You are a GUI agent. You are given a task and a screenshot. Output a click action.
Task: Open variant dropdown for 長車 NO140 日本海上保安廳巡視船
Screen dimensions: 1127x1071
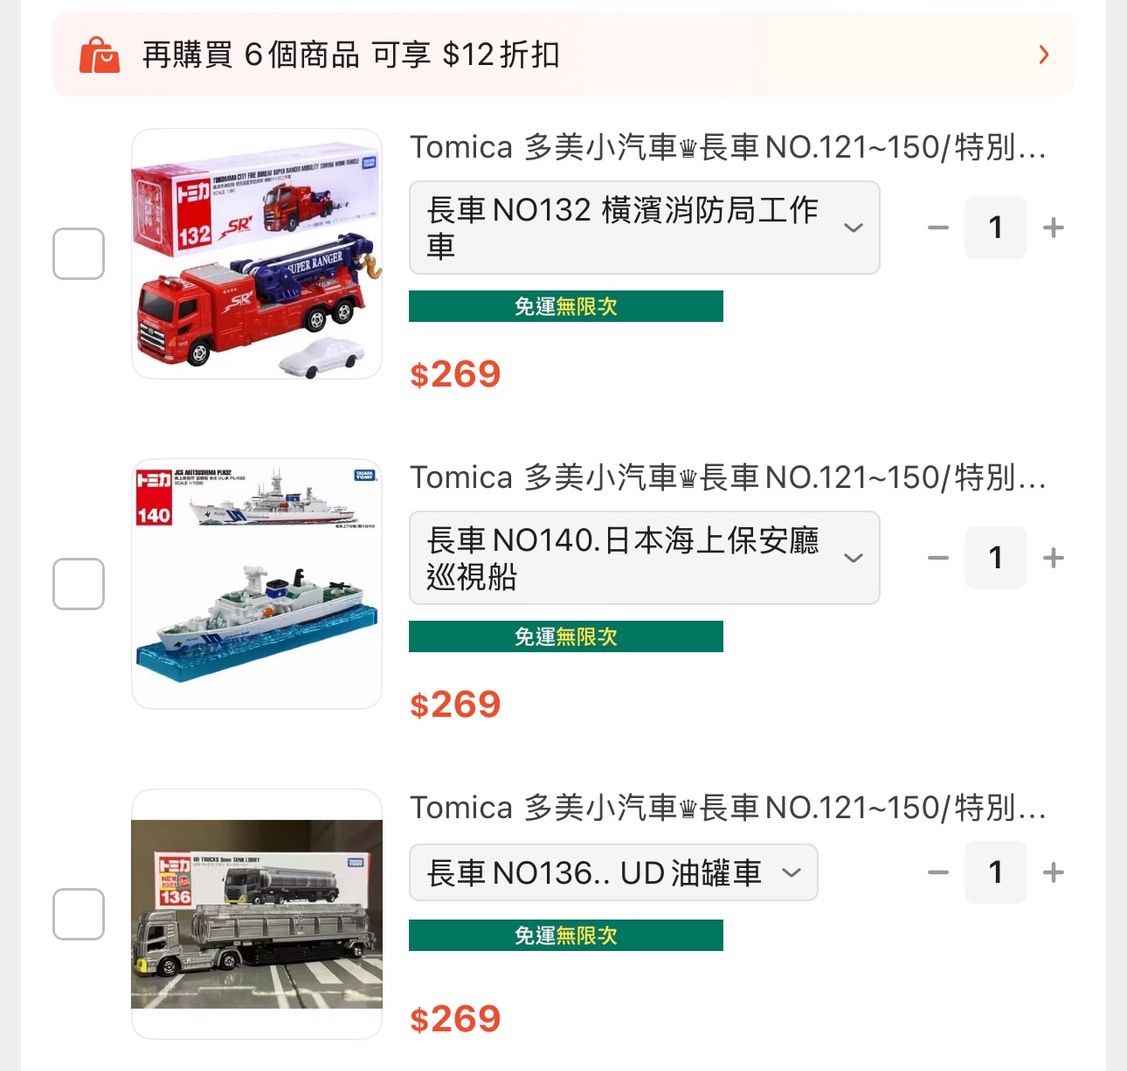click(644, 558)
